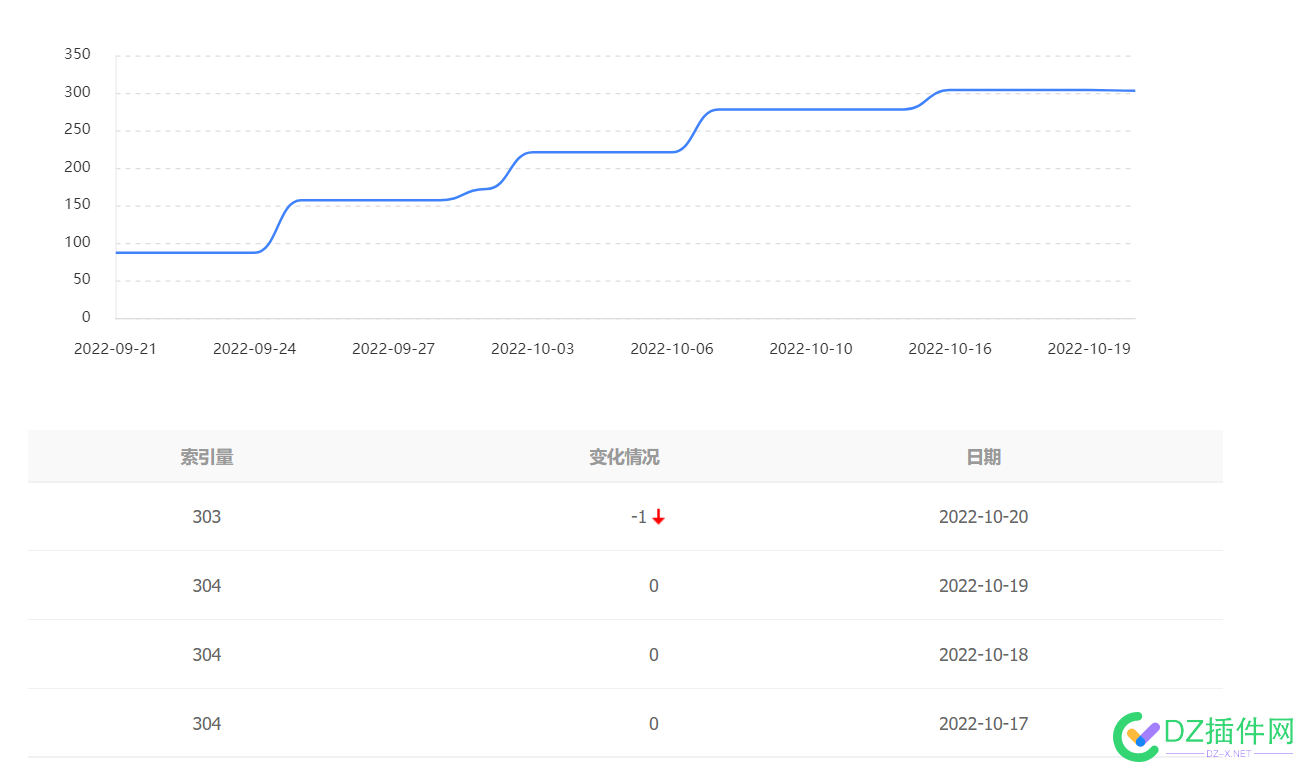Click chart x-axis label 2022-09-21

click(x=115, y=349)
